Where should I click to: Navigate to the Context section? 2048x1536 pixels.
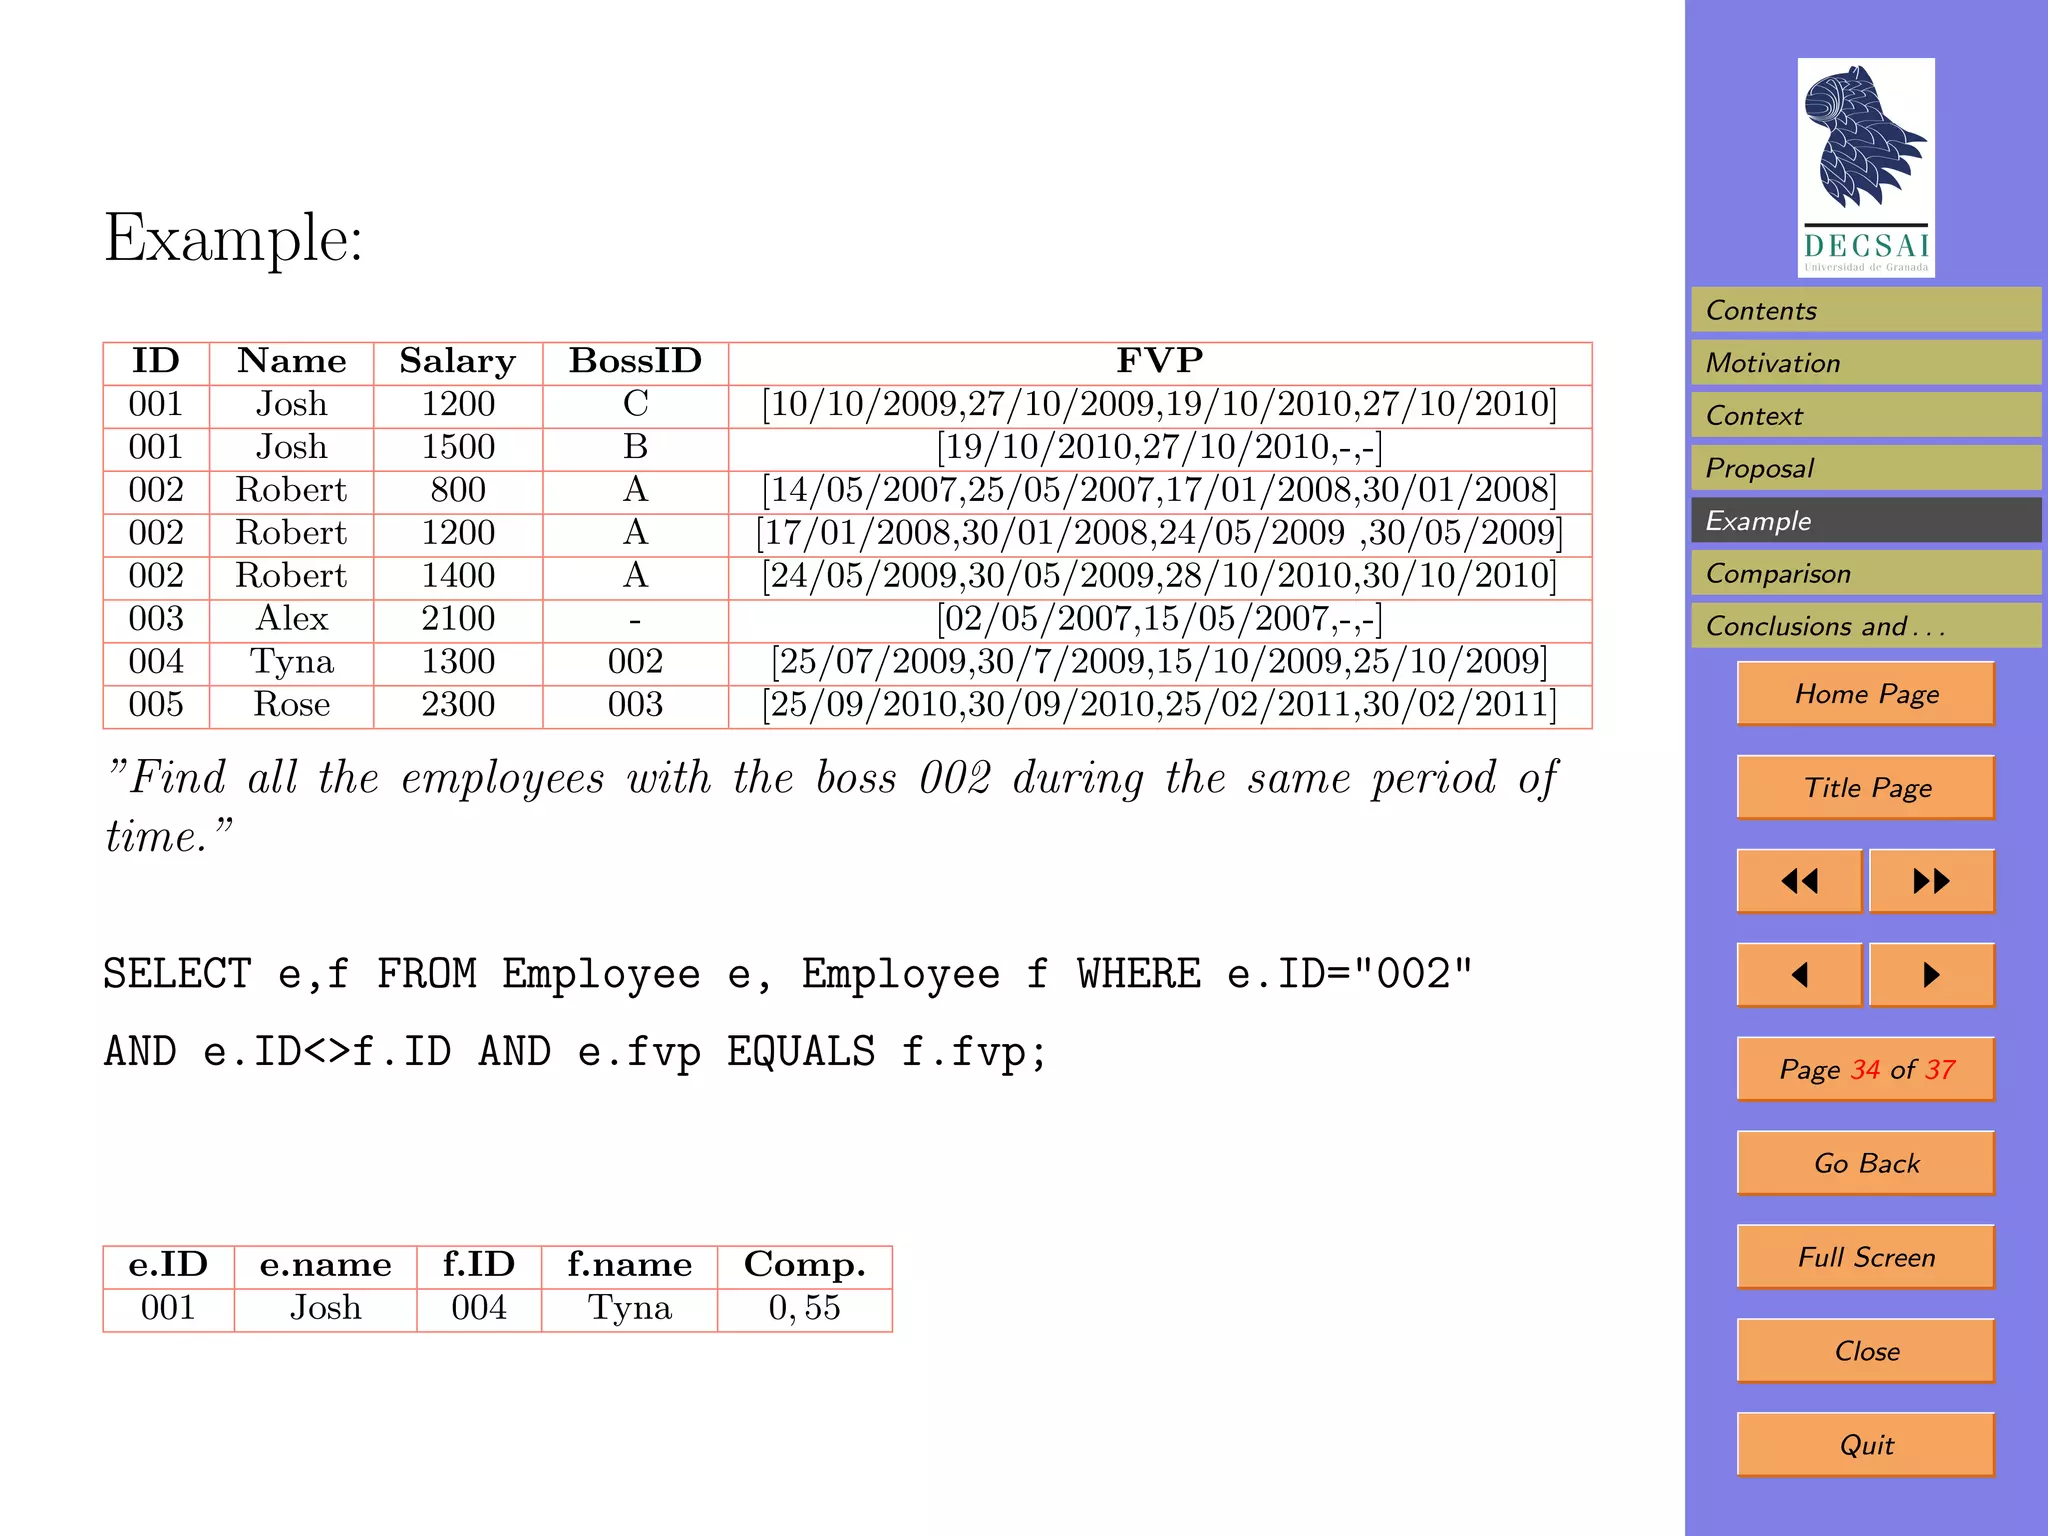point(1866,415)
